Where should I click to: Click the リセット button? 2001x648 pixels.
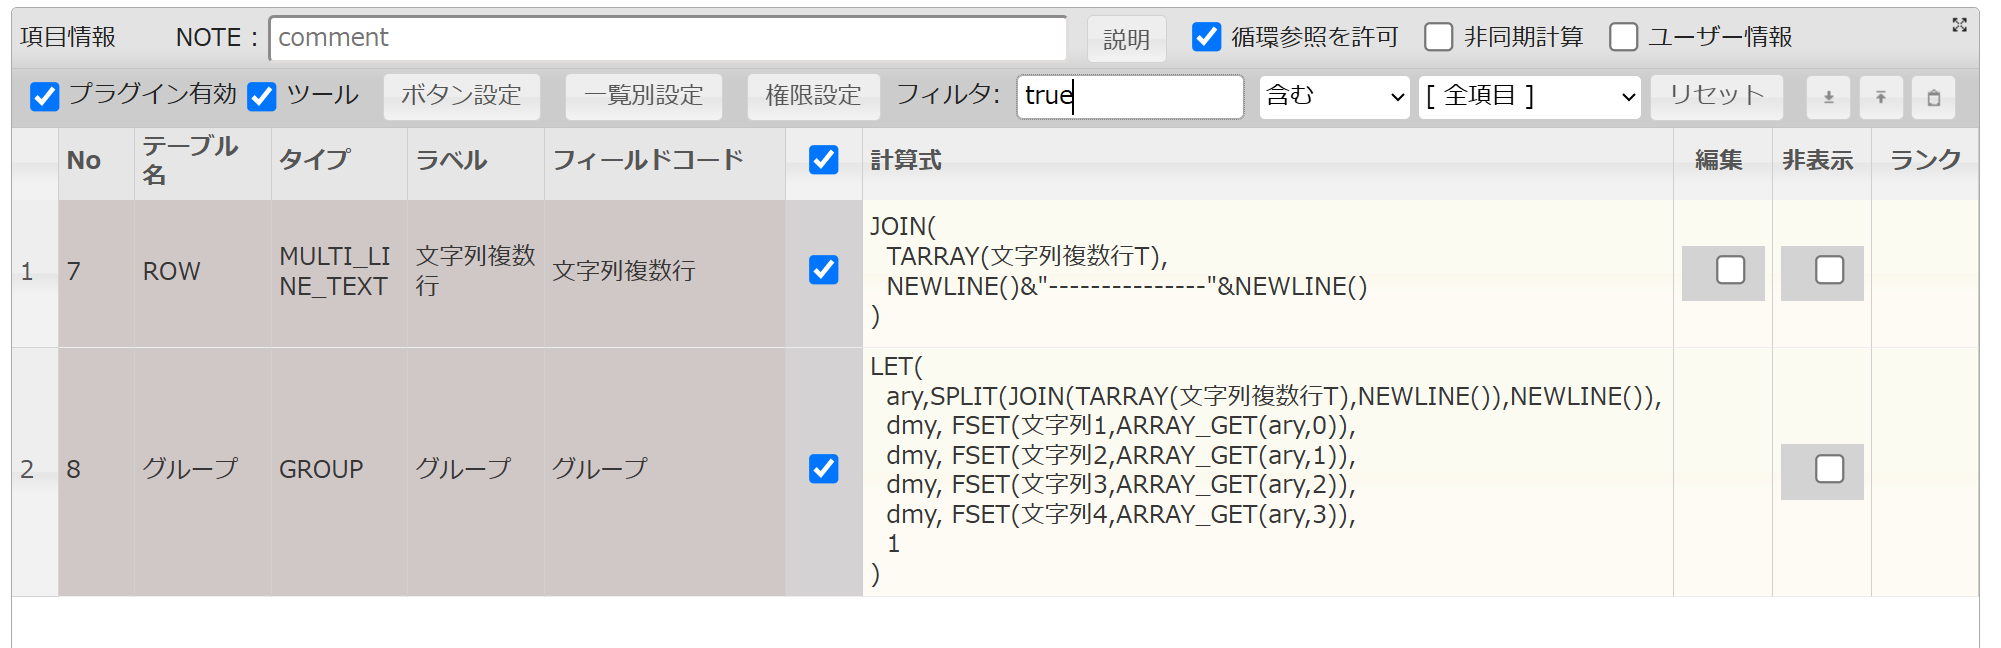click(1717, 96)
